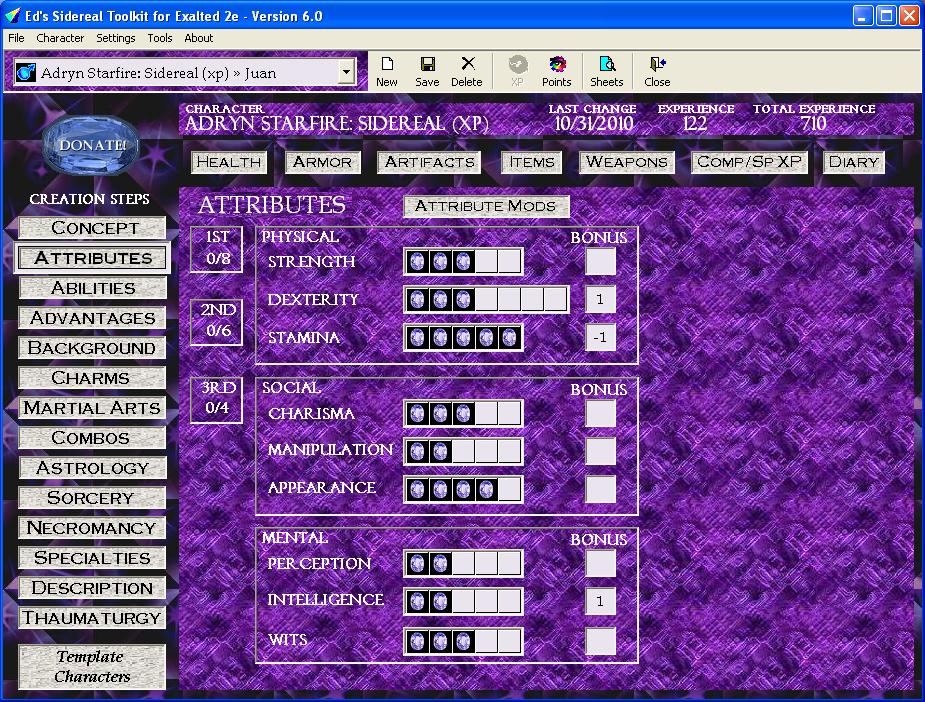Image resolution: width=925 pixels, height=702 pixels.
Task: Set Appearance to its fifth dot
Action: pos(509,490)
